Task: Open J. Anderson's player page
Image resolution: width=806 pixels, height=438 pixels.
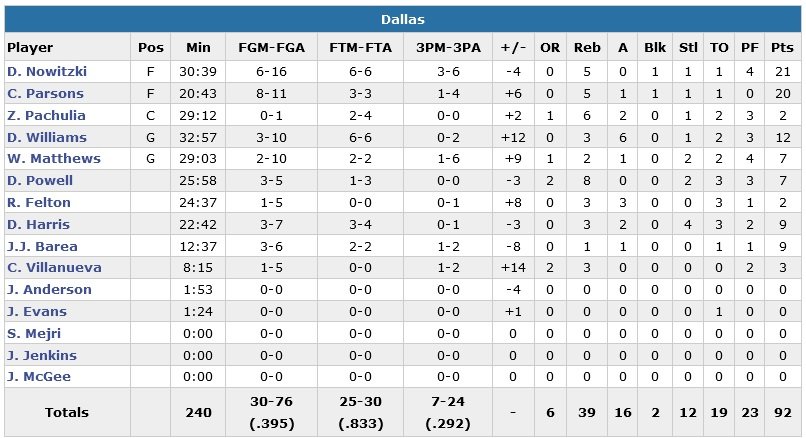Action: coord(47,290)
